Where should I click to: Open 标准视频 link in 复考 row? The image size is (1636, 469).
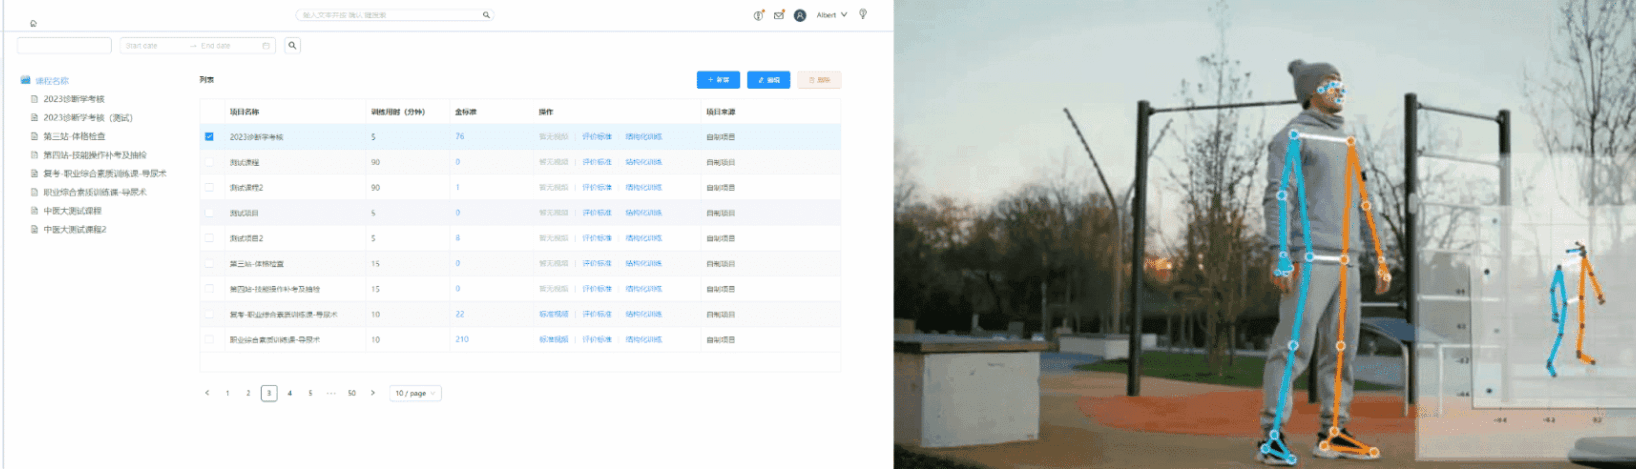(x=554, y=314)
